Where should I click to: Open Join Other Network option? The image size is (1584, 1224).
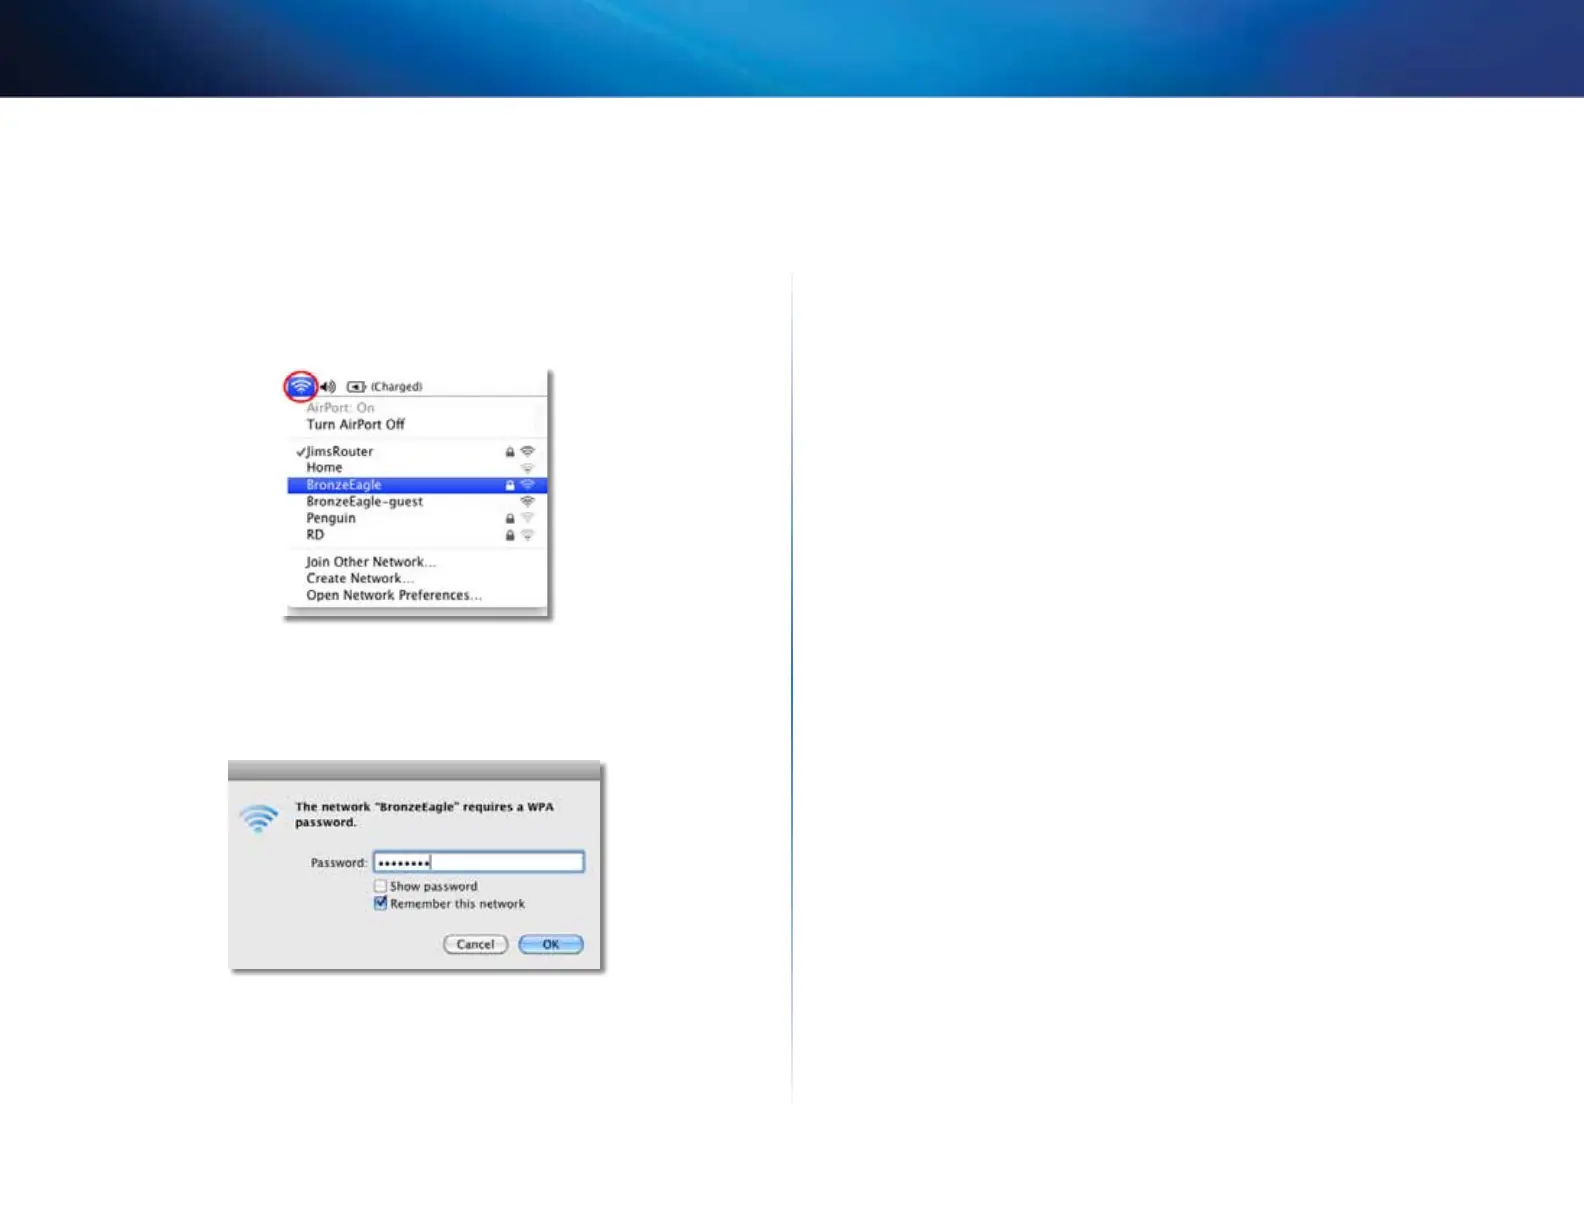[x=371, y=562]
